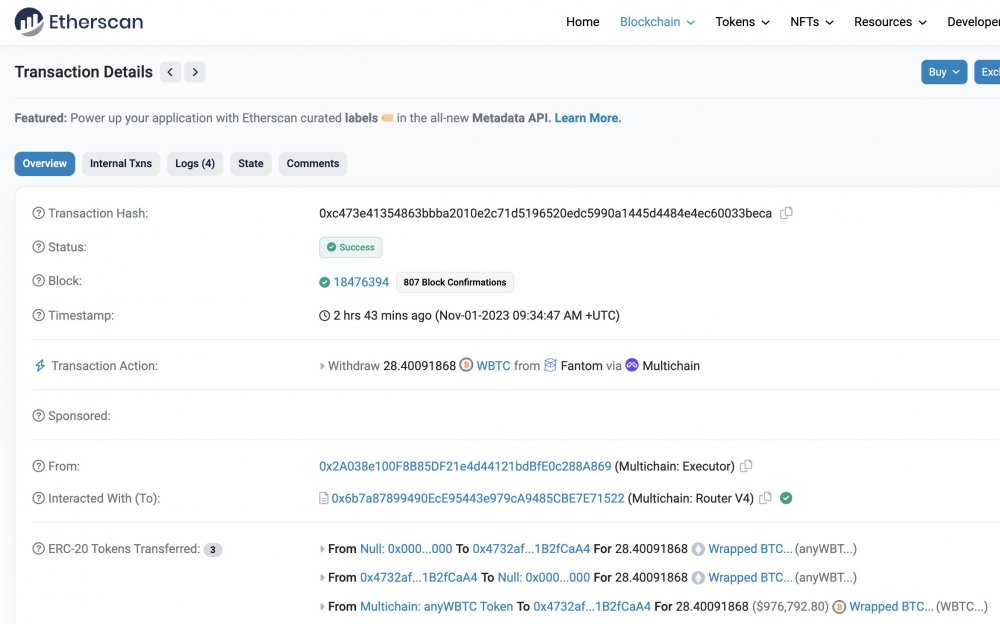Click the Fantom network icon
Viewport: 1000px width, 624px height.
click(x=550, y=366)
